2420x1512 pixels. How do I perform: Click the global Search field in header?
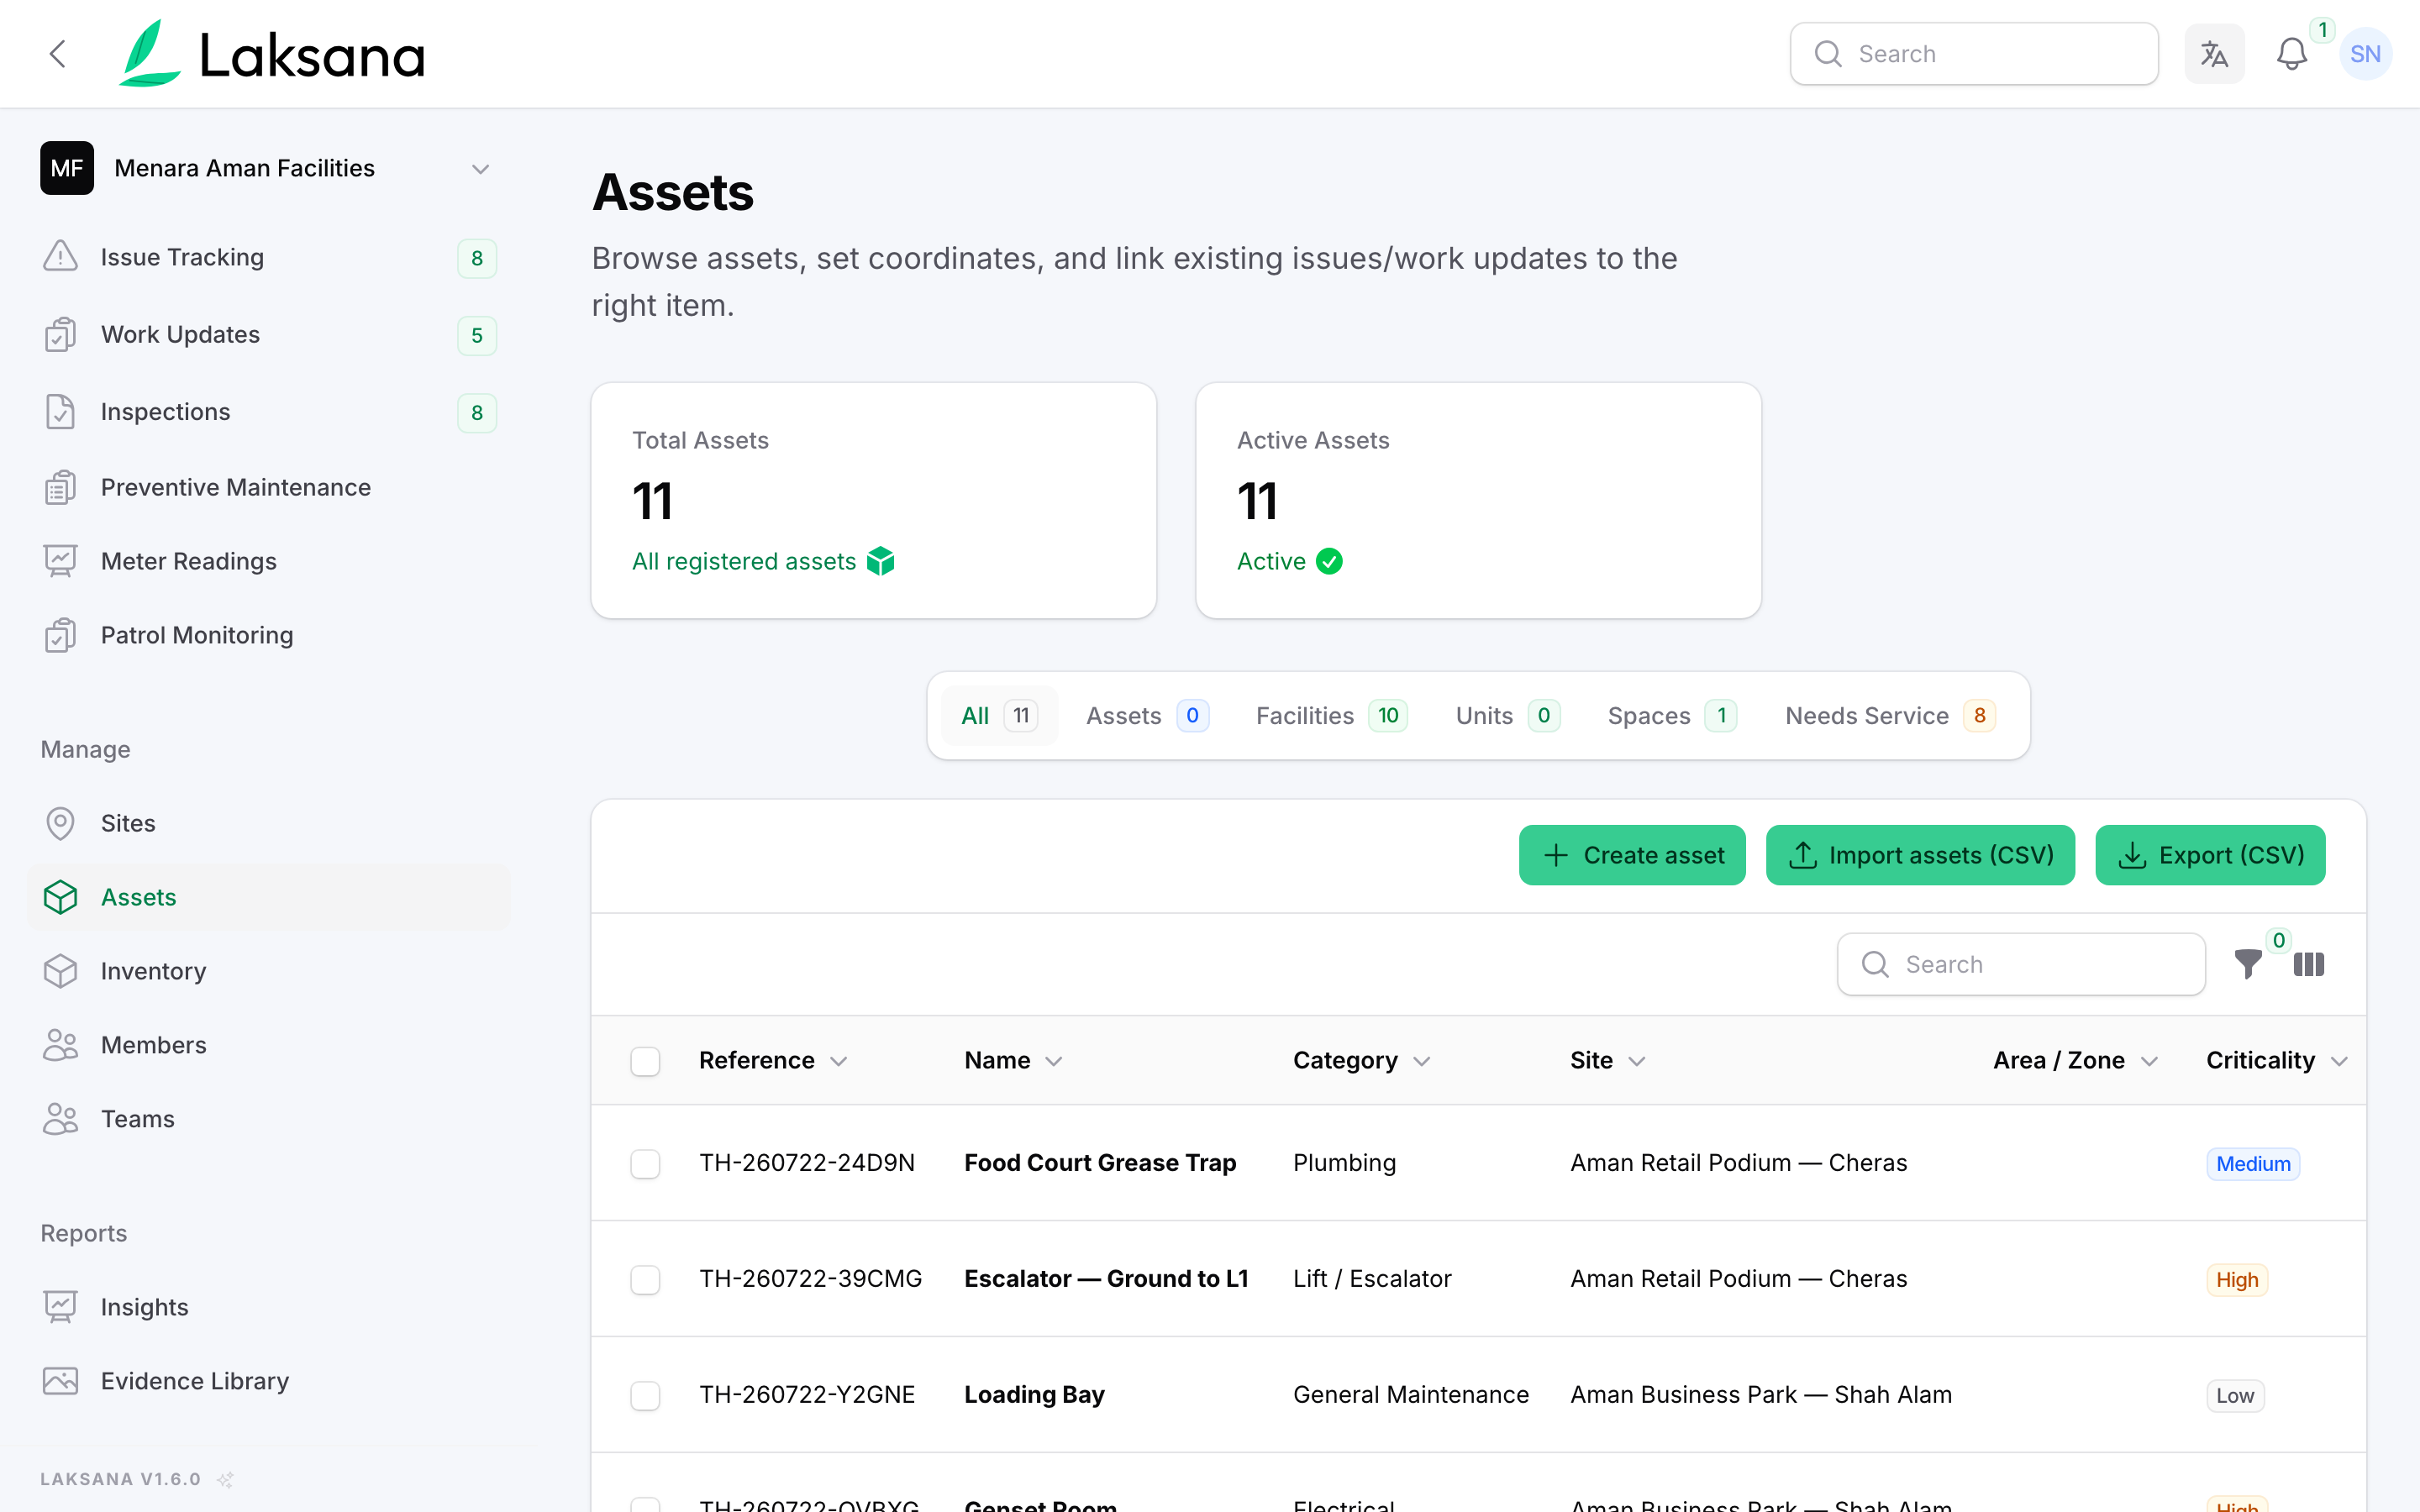[x=1974, y=54]
